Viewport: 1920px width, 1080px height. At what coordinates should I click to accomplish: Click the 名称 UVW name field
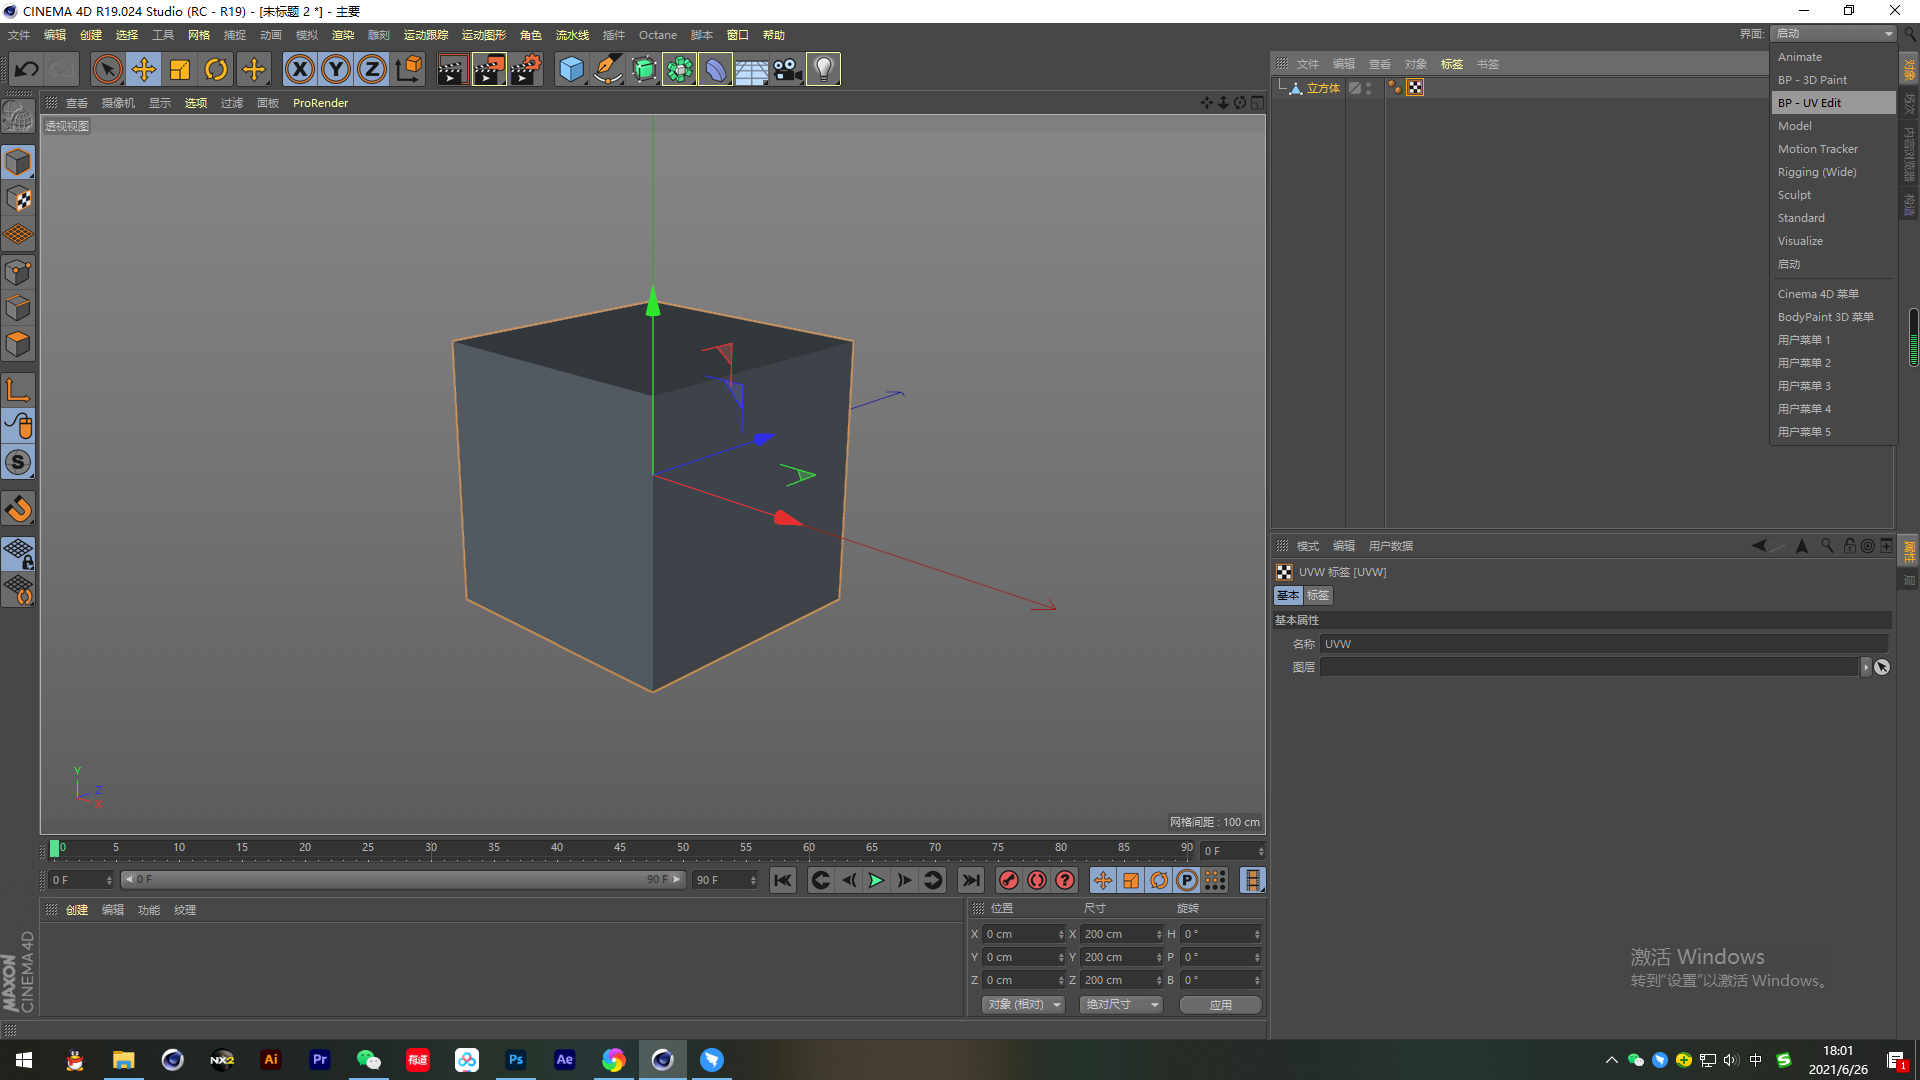(x=1603, y=644)
